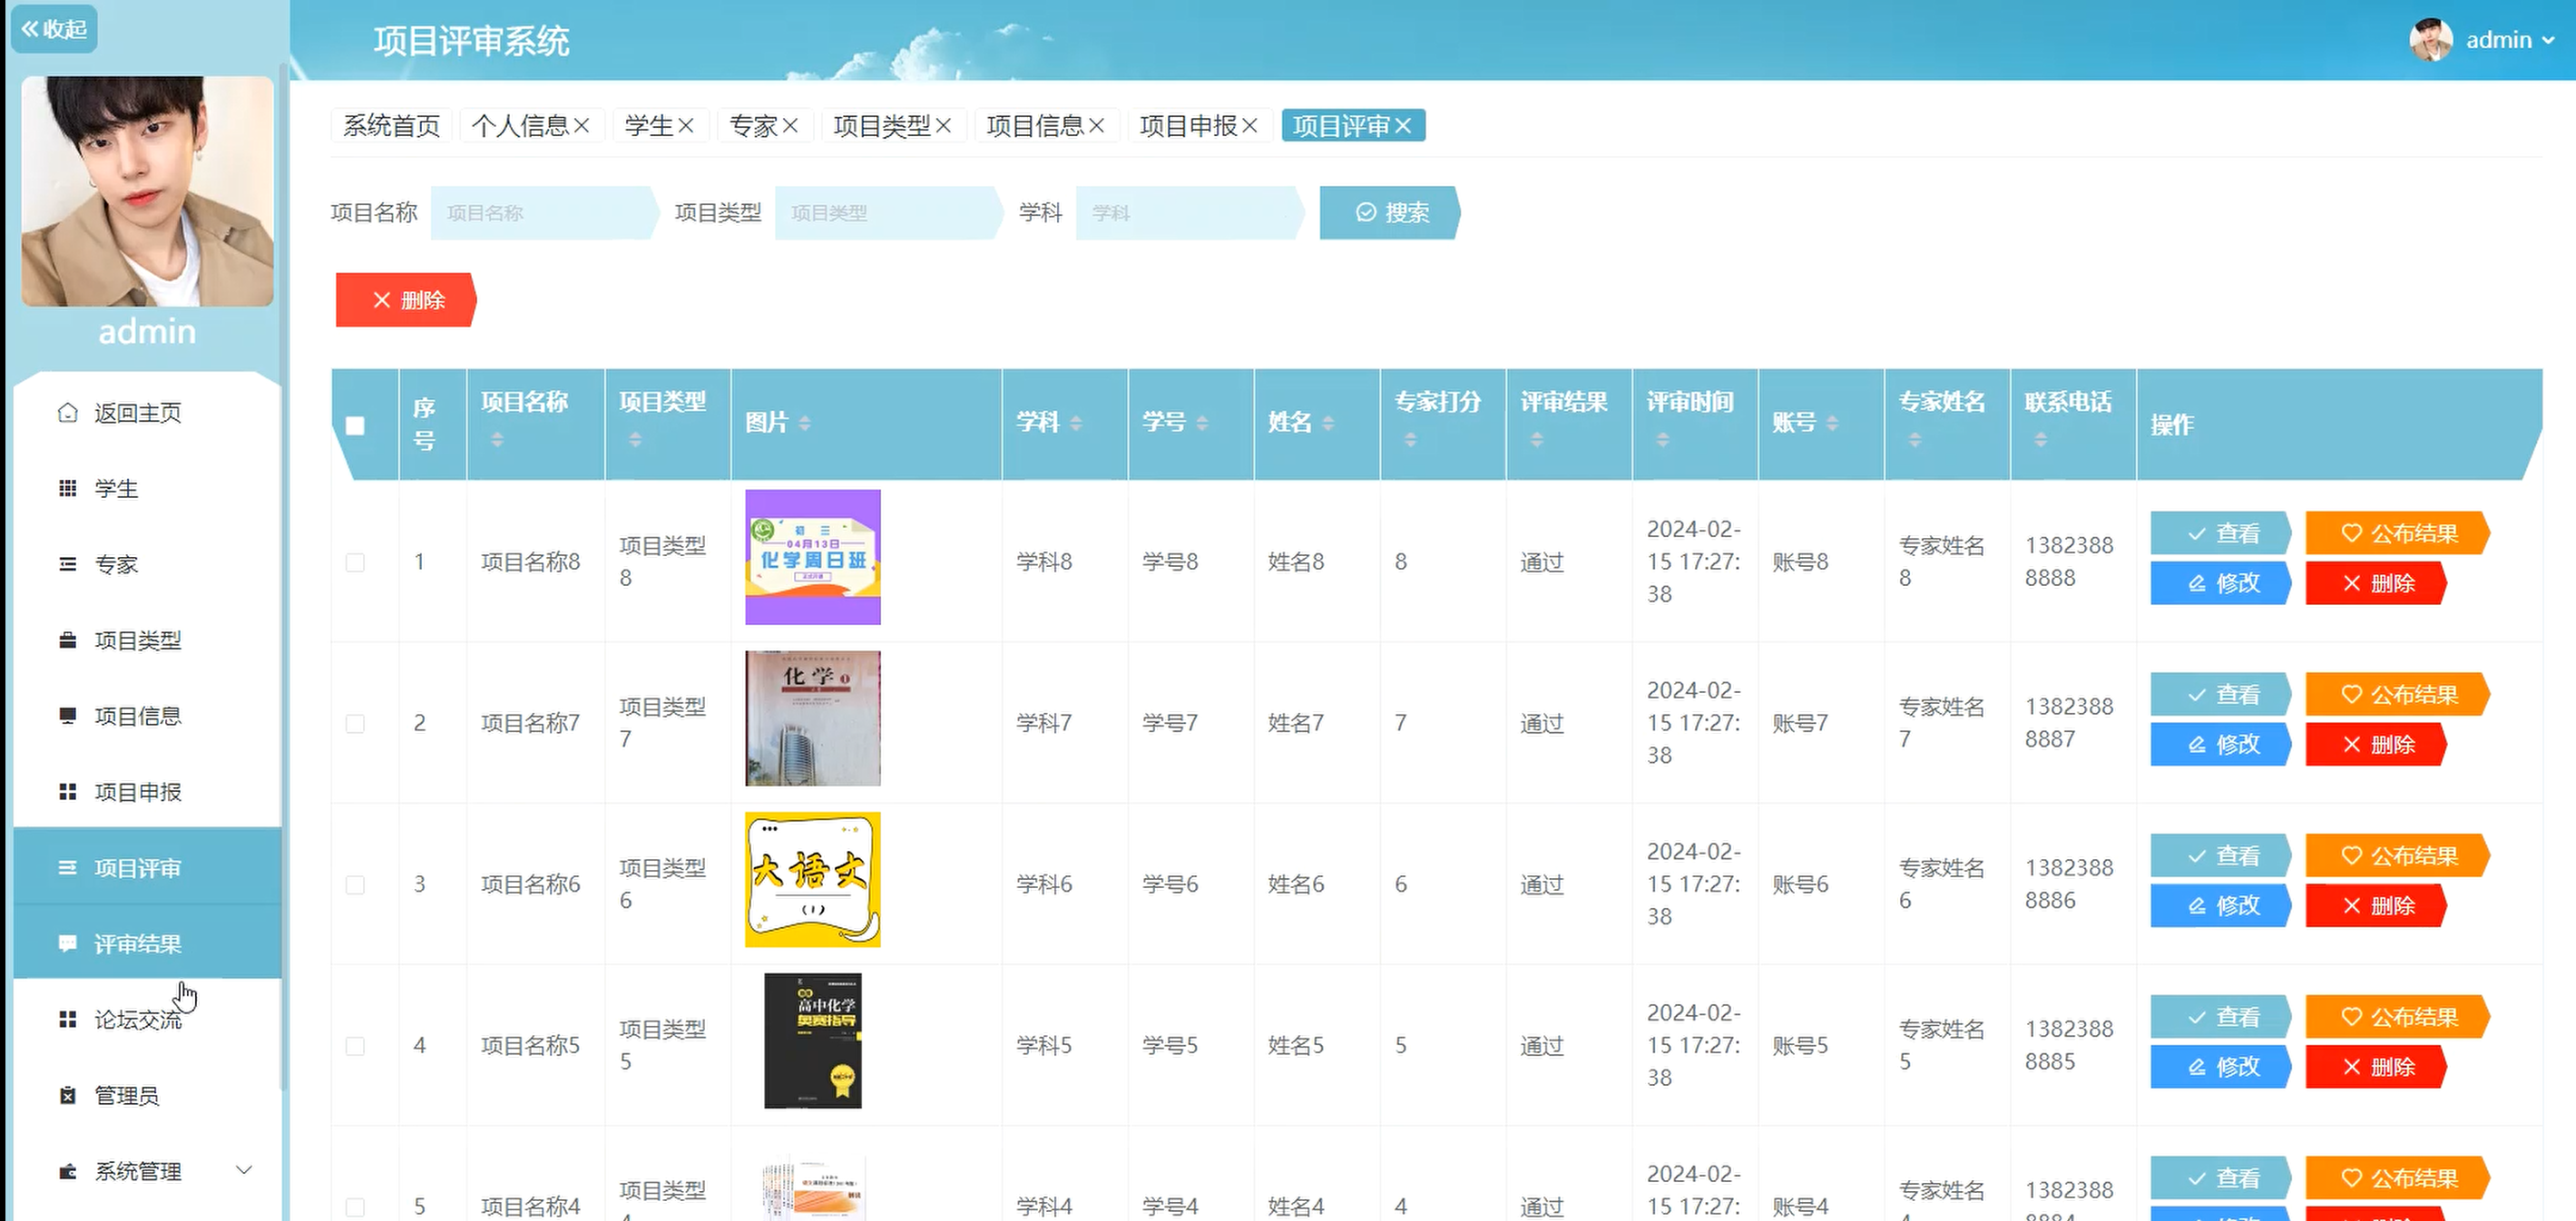The image size is (2576, 1221).
Task: Click 删除 for 项目名称5
Action: [2376, 1066]
